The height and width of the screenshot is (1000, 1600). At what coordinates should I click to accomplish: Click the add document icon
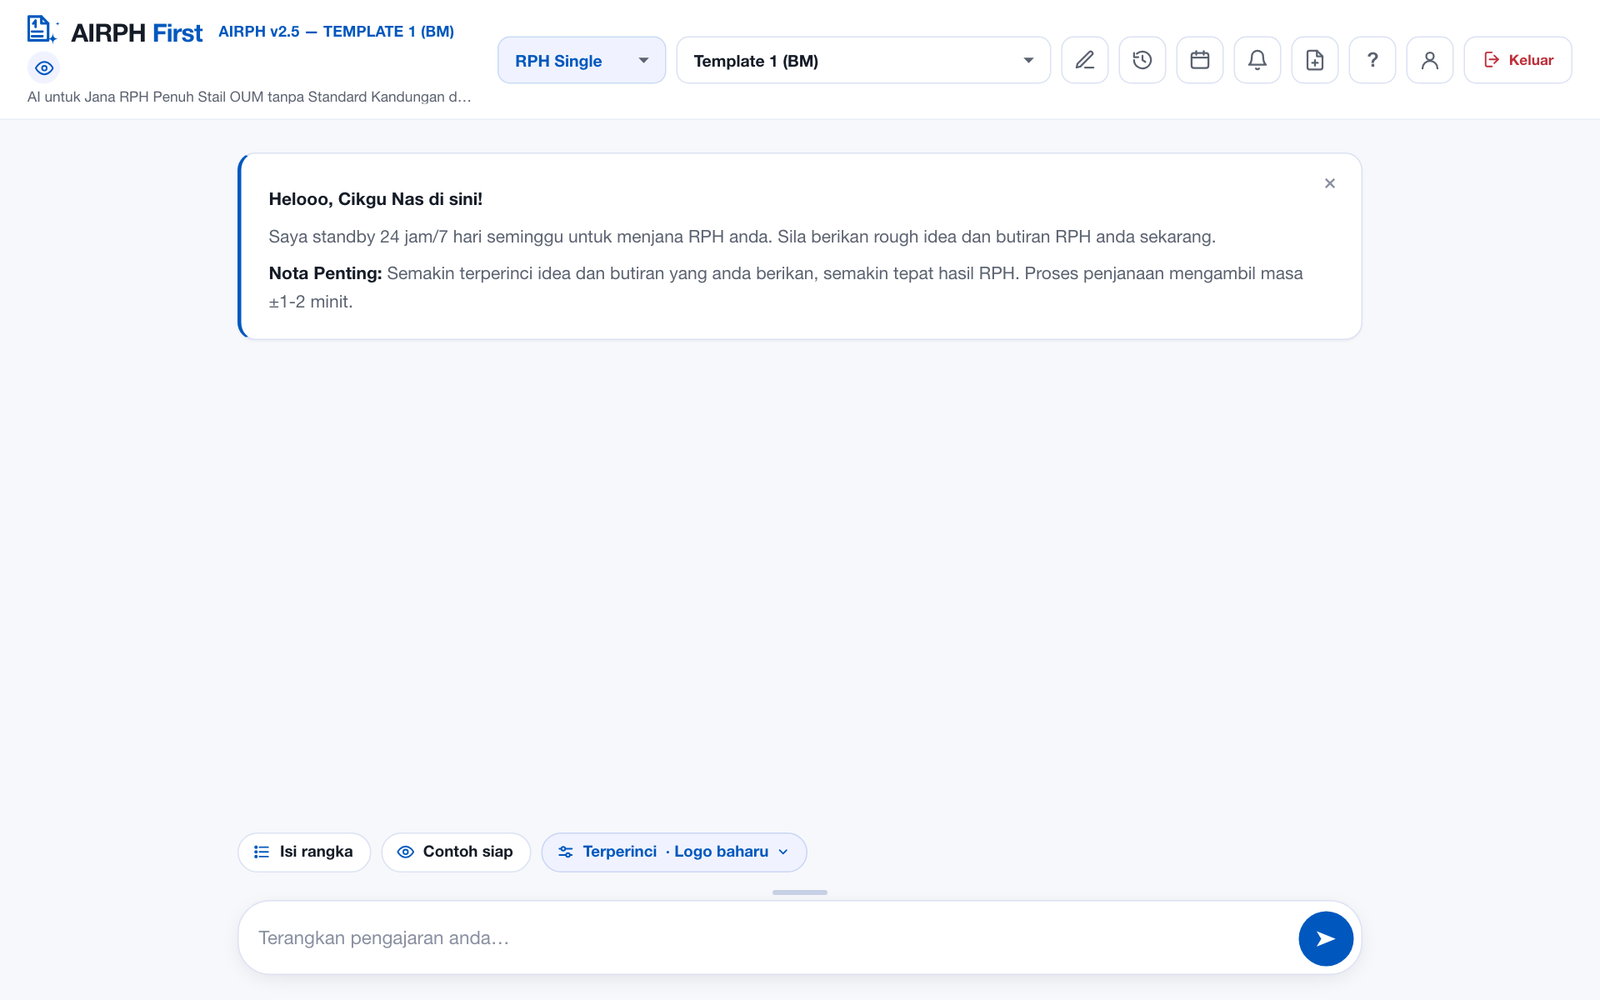[x=1315, y=60]
